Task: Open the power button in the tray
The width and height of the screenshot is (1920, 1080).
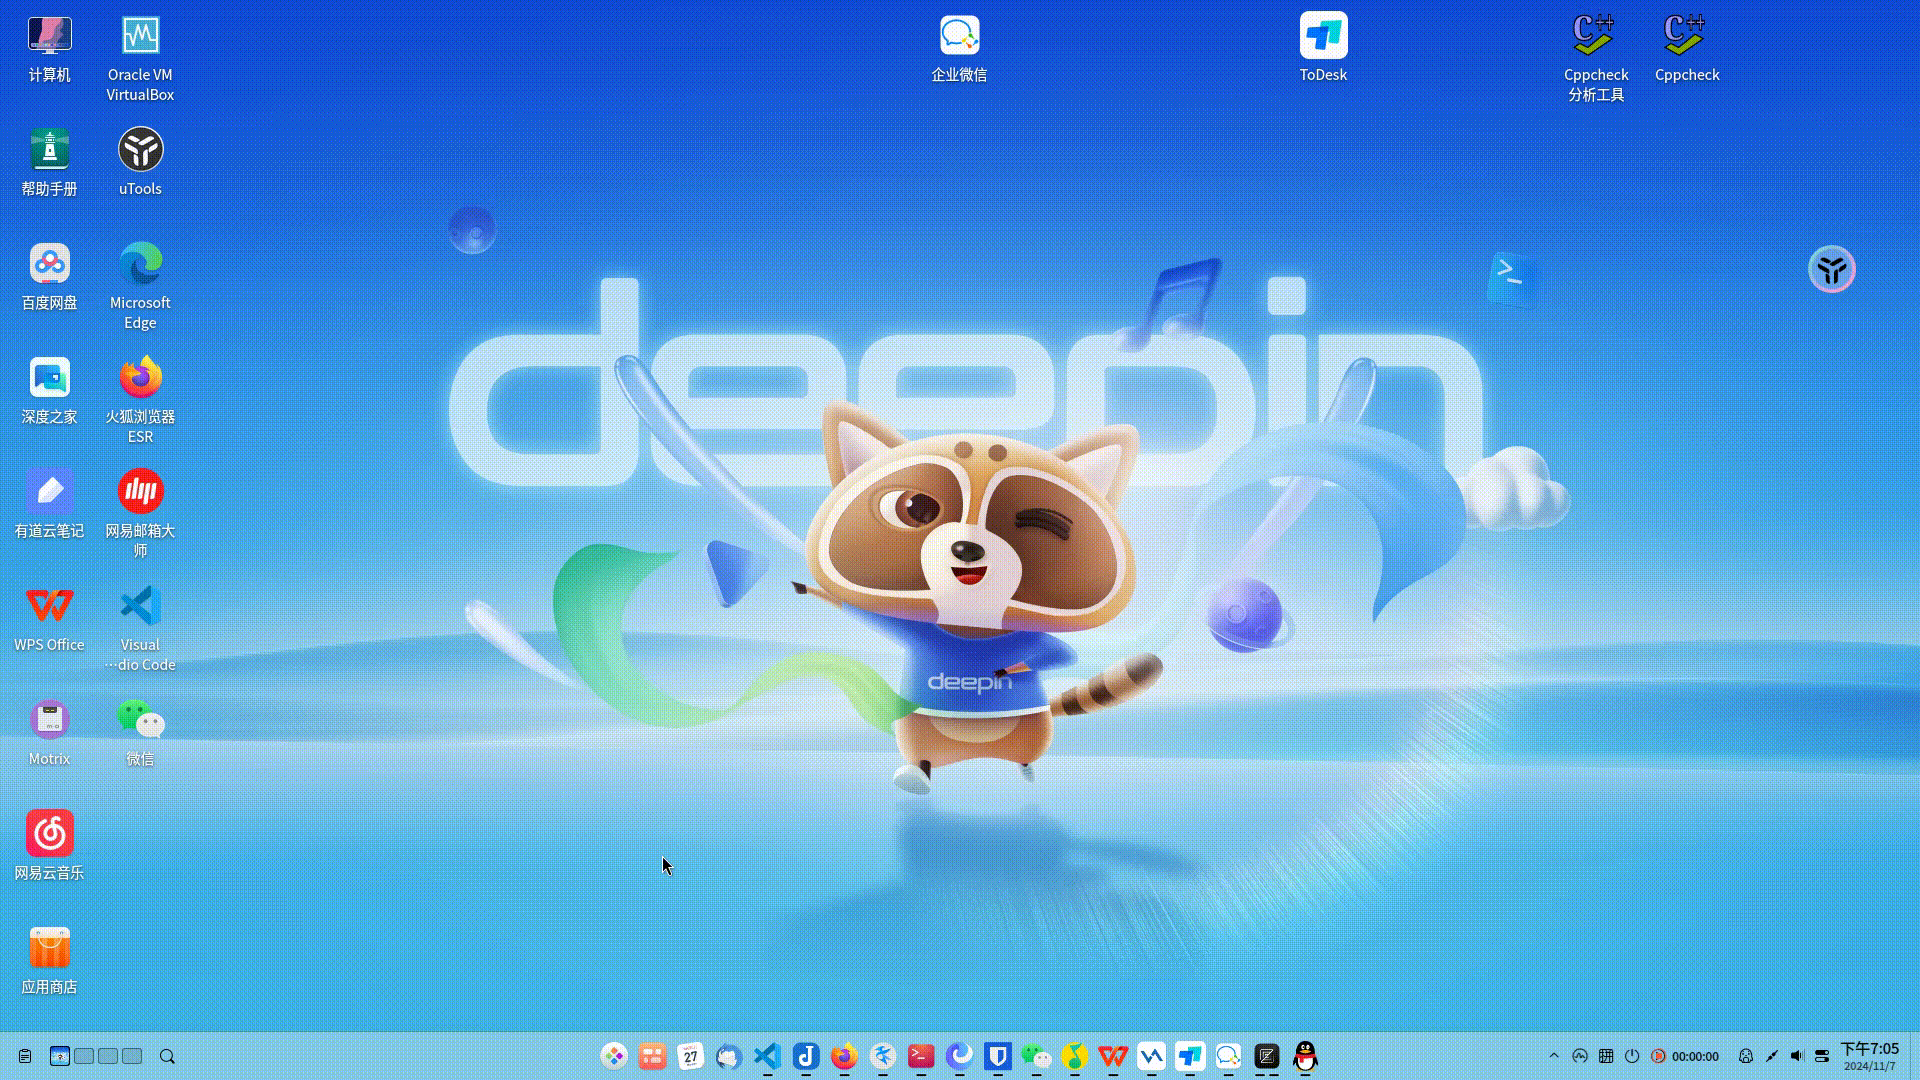Action: [1632, 1056]
